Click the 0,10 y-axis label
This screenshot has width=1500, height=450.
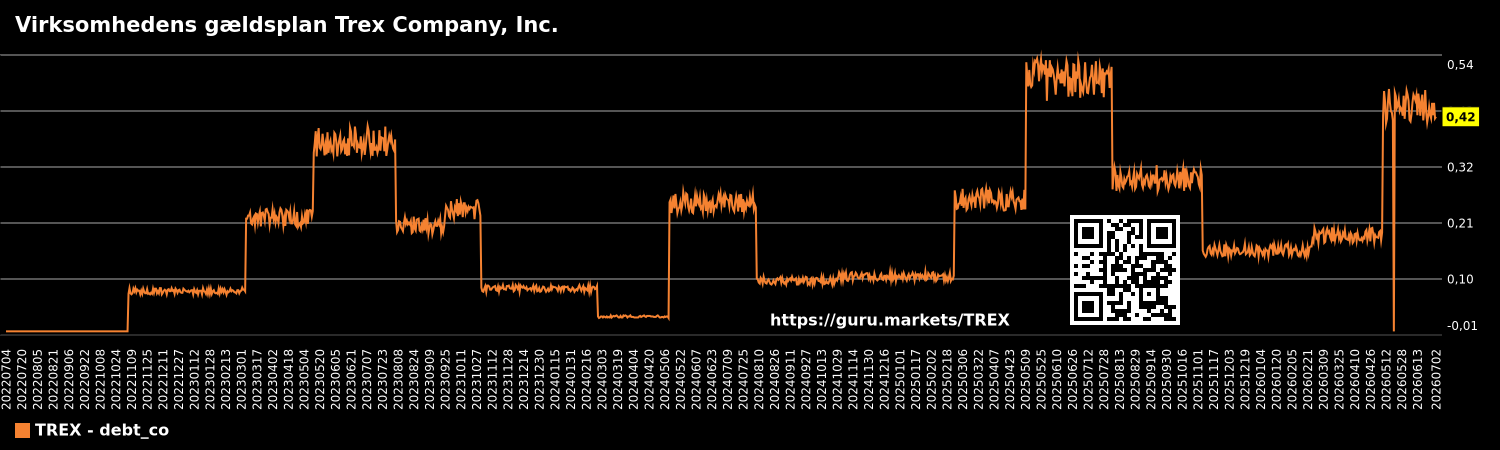(1460, 279)
